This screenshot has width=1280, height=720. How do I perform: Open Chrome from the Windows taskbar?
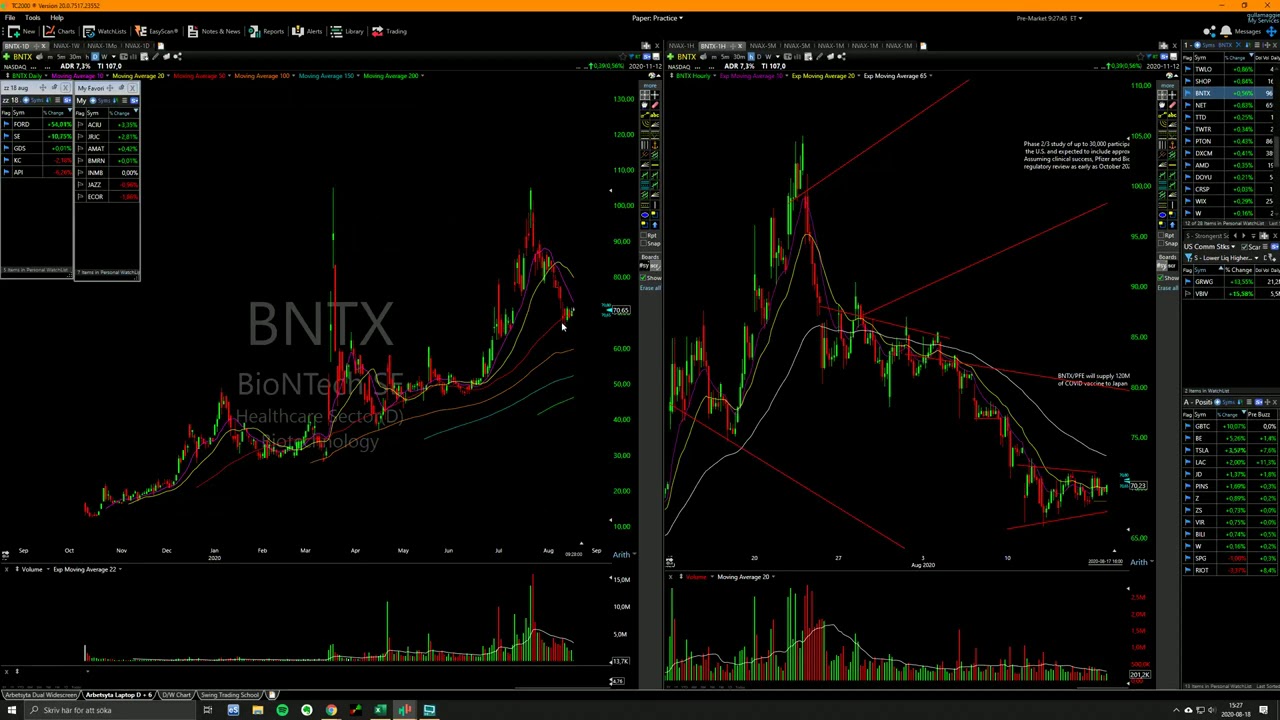tap(331, 710)
